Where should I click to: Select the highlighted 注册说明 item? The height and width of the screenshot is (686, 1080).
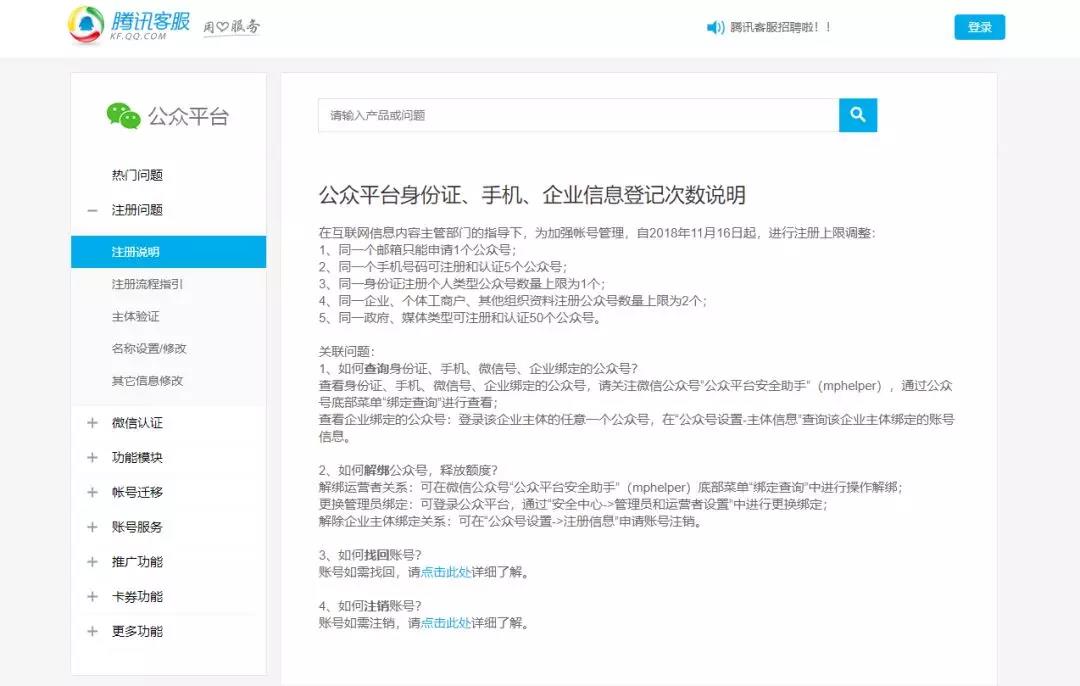(x=168, y=252)
